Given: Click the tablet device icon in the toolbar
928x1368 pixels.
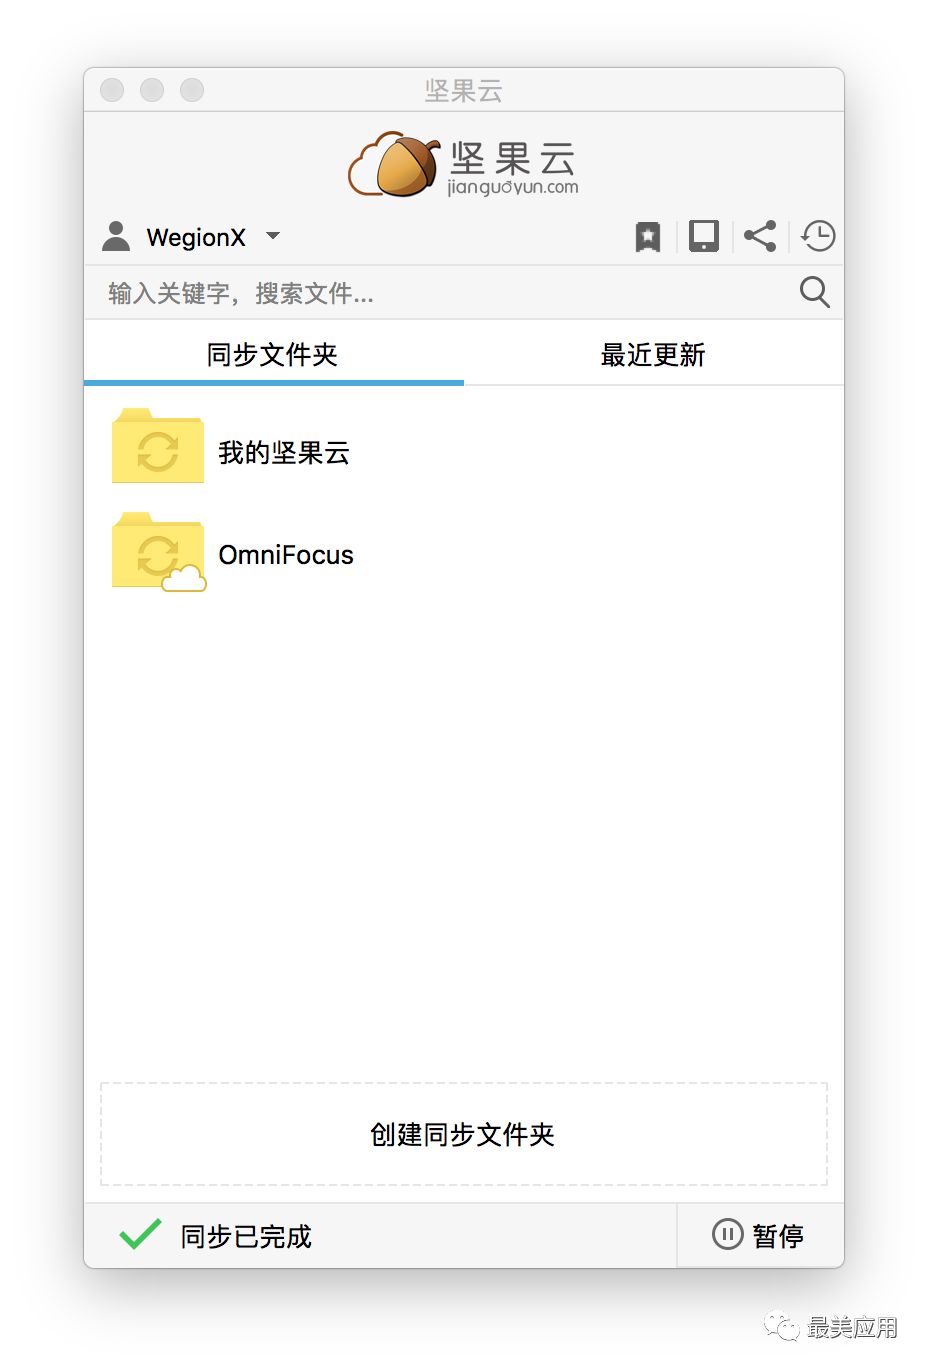Looking at the screenshot, I should point(703,236).
